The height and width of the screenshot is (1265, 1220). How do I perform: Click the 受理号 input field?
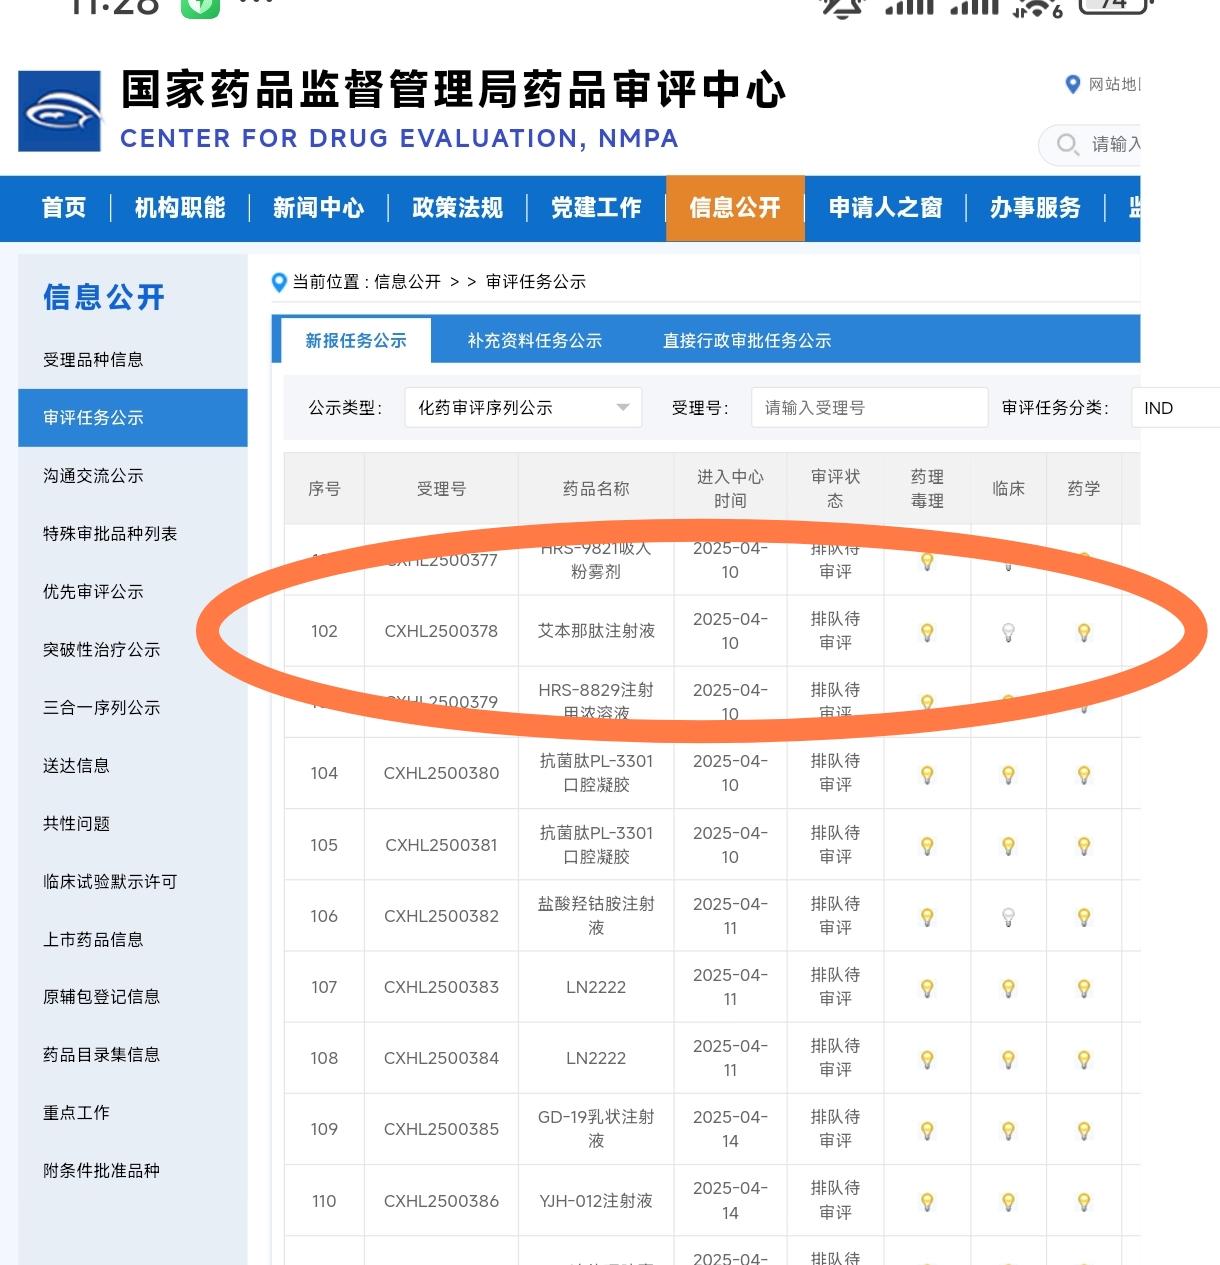[869, 408]
